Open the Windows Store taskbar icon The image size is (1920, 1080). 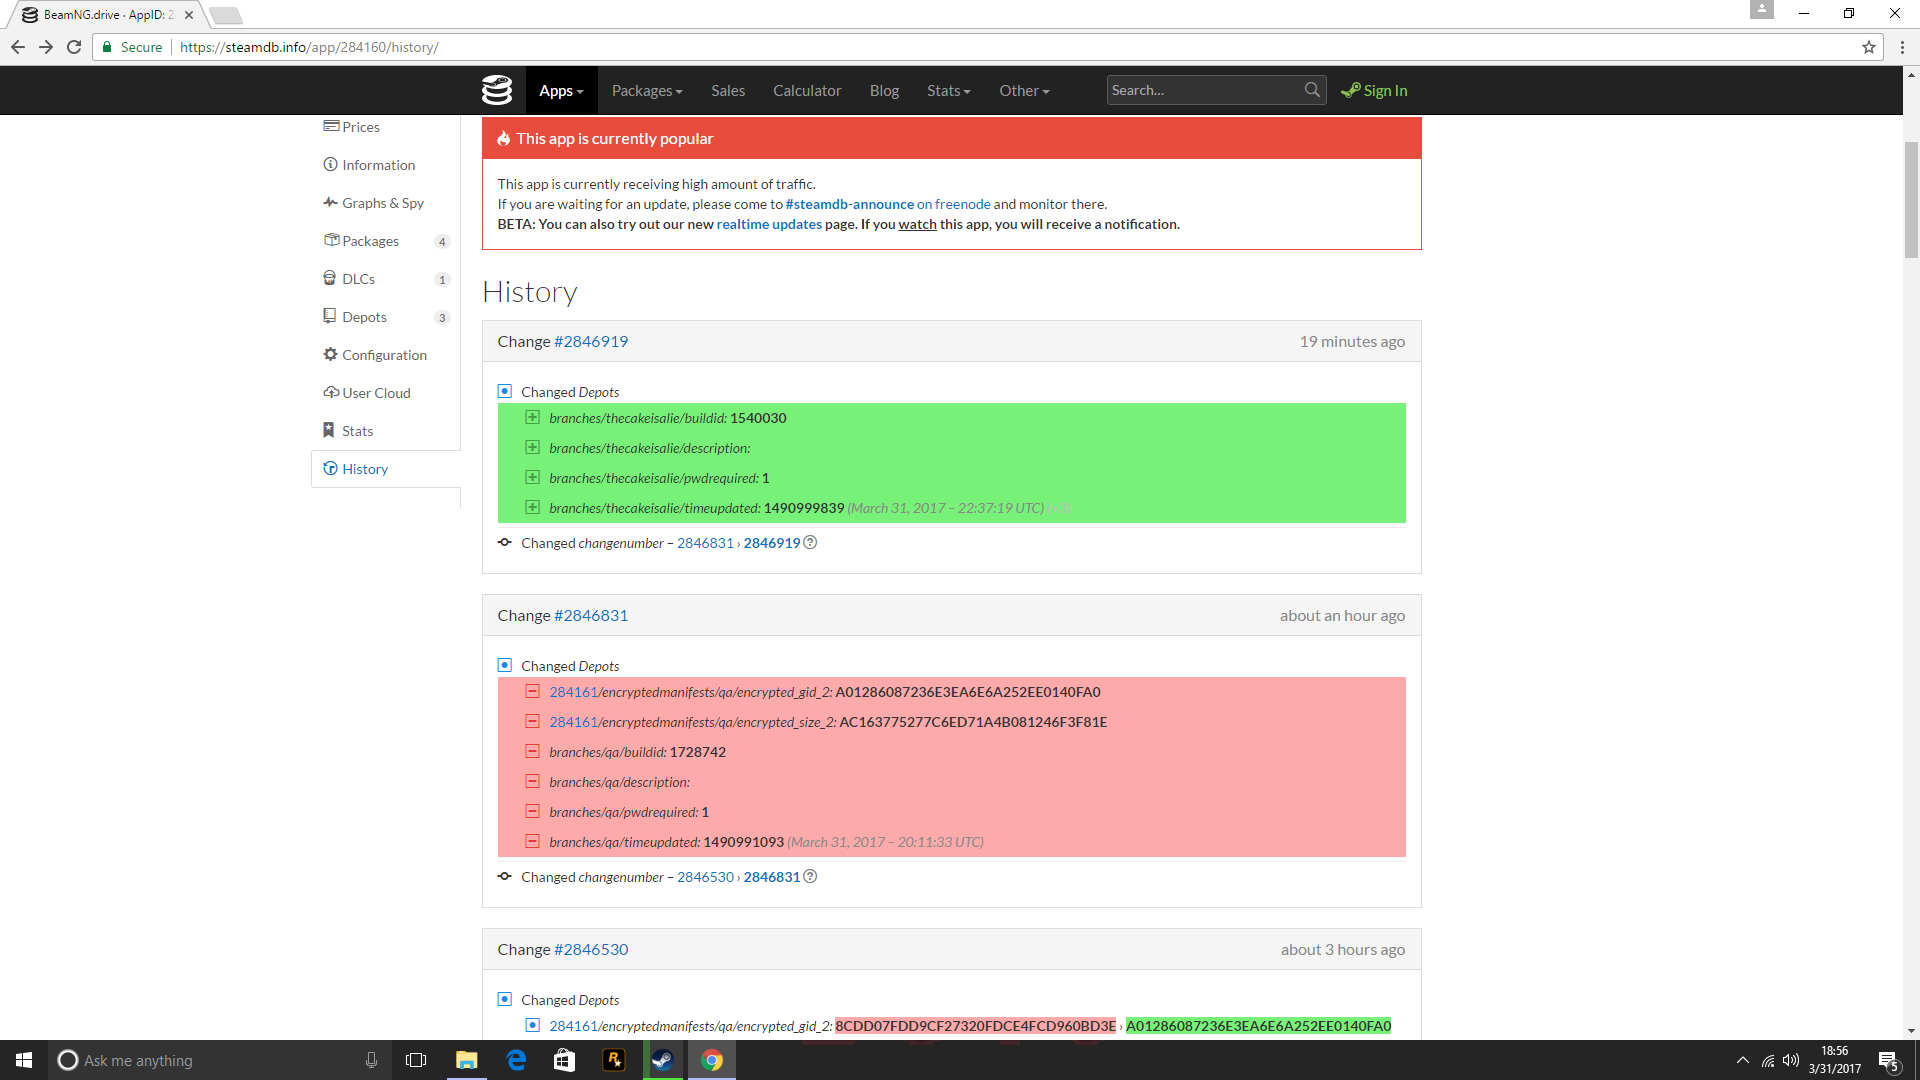pos(564,1060)
